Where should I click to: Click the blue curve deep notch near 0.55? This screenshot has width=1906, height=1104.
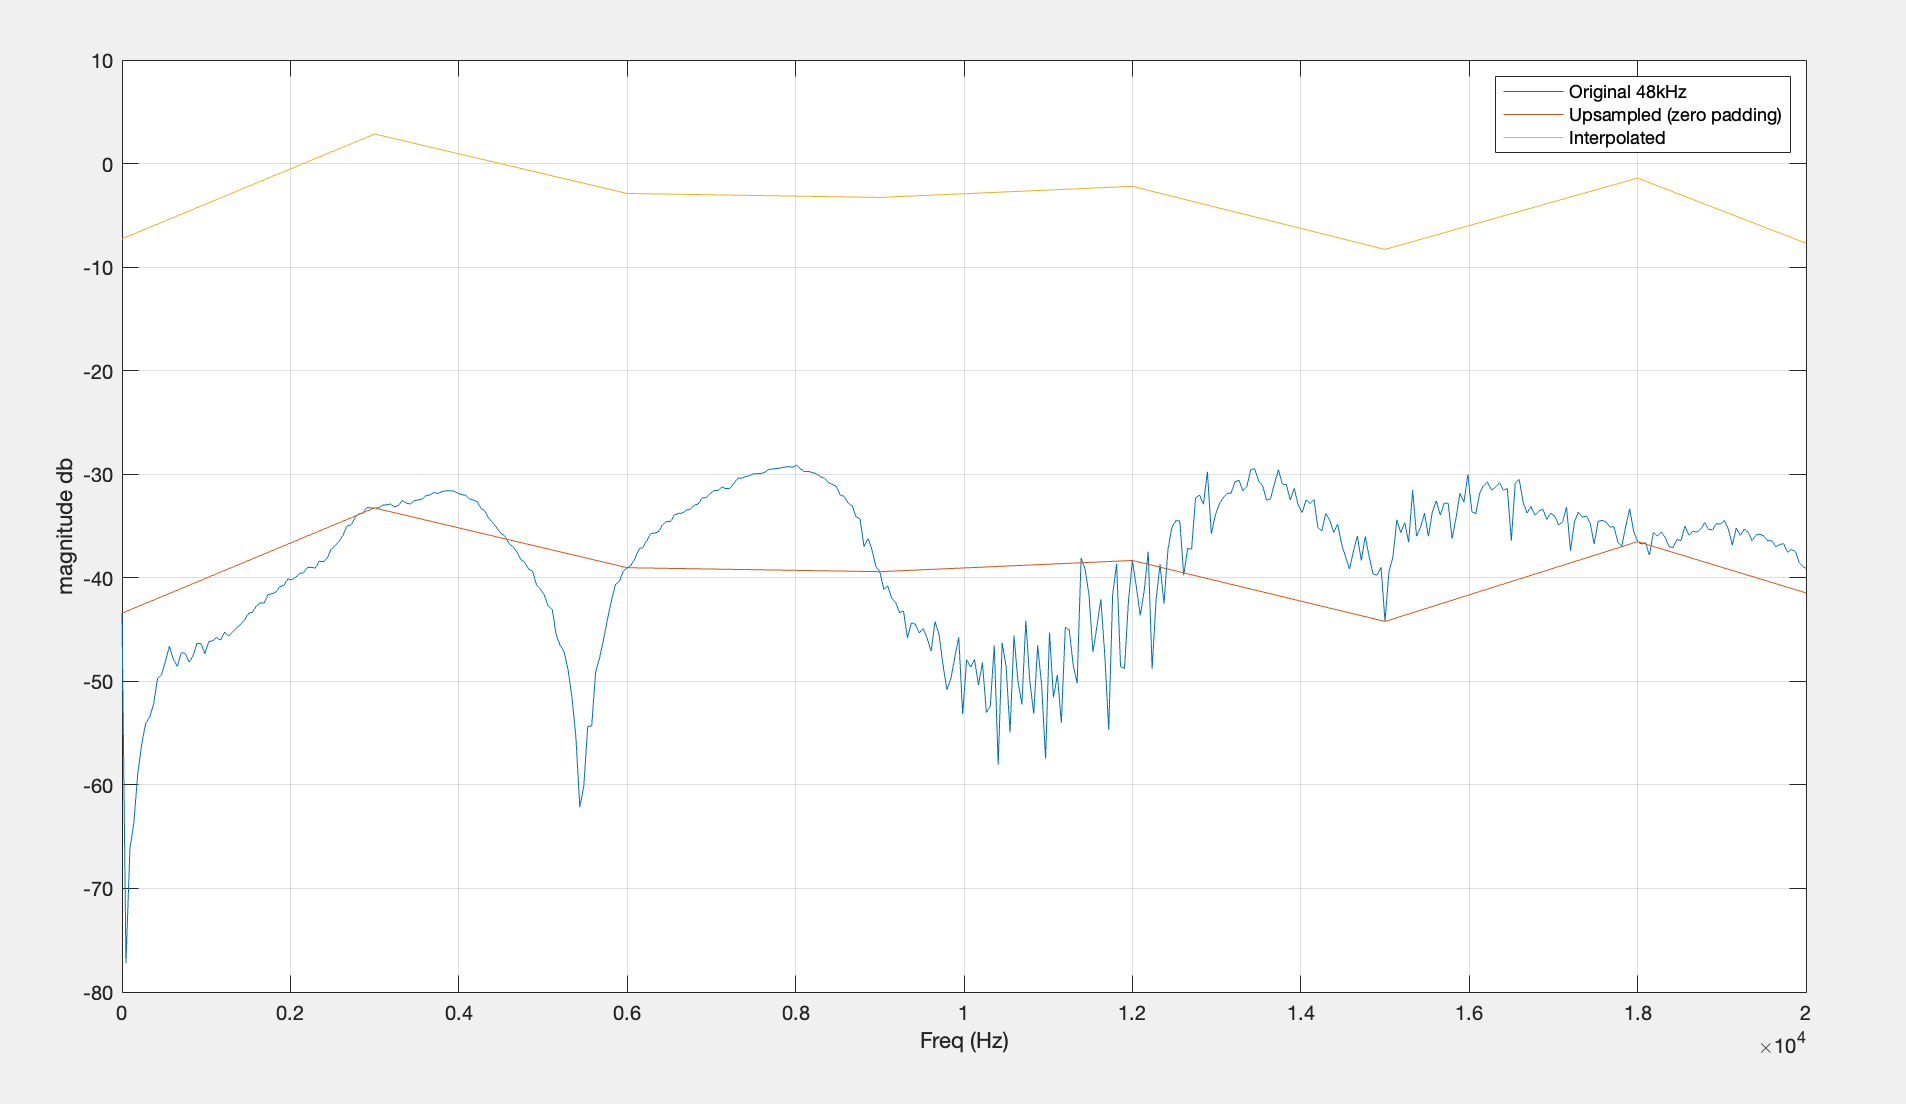[x=580, y=806]
